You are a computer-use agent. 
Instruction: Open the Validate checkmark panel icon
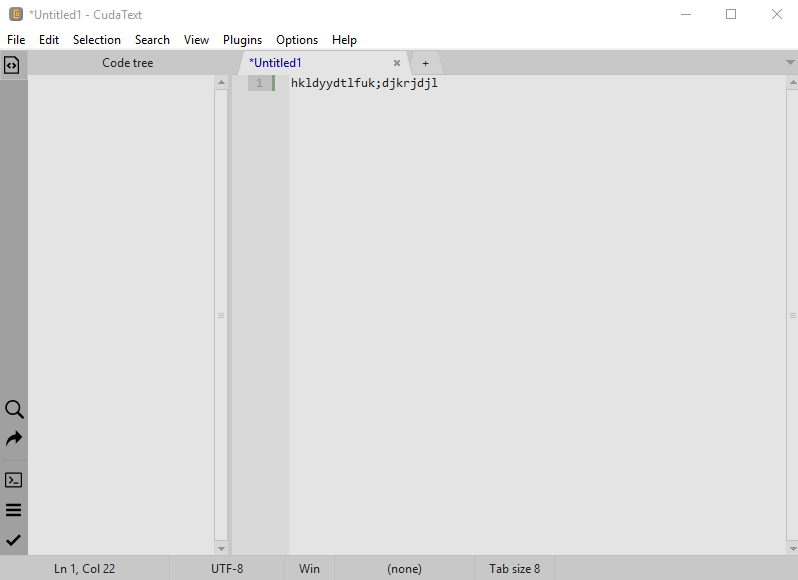pos(13,540)
